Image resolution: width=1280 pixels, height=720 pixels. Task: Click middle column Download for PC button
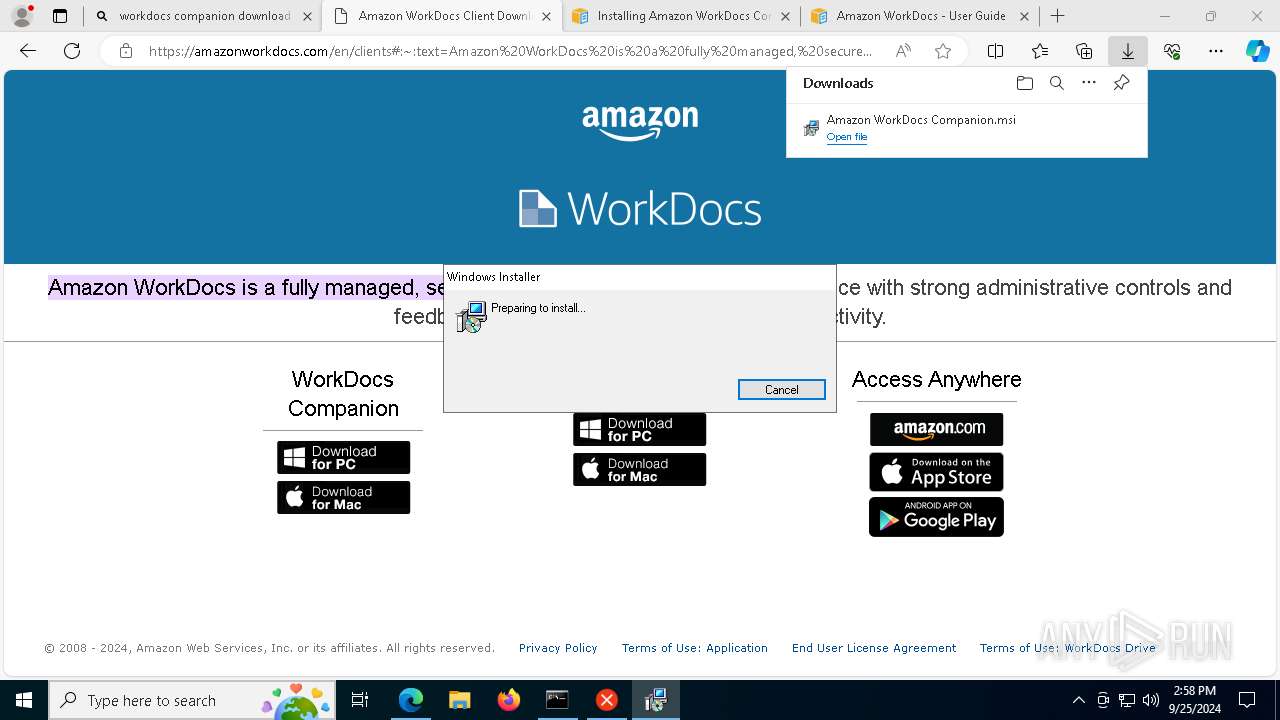pyautogui.click(x=639, y=430)
